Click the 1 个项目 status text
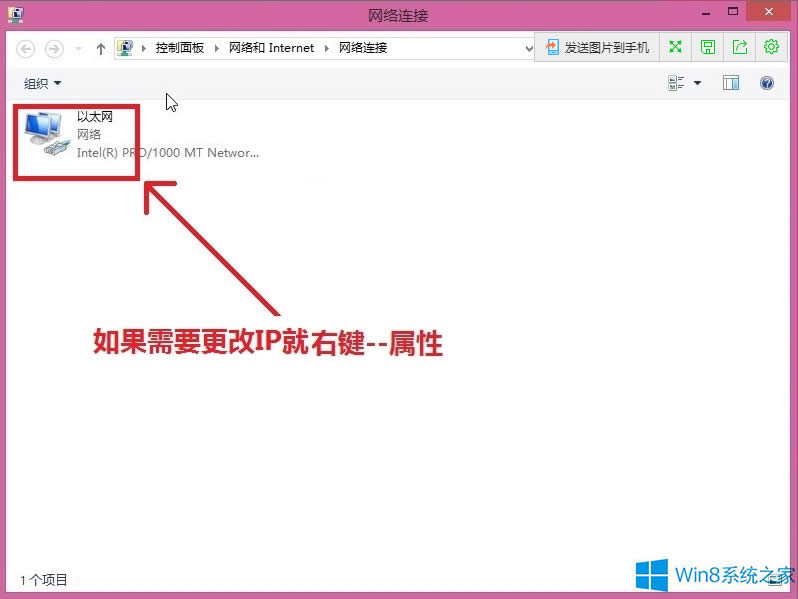Screen dimensions: 798x599 44,580
